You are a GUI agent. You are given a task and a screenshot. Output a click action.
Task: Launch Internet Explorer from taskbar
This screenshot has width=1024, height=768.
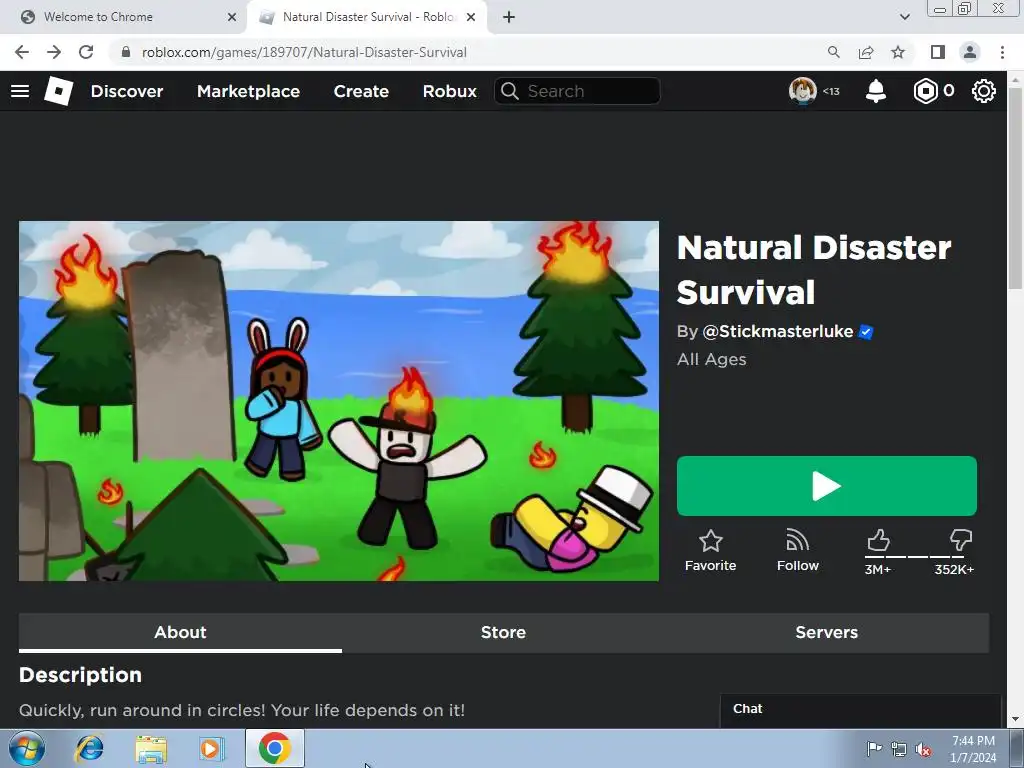(89, 748)
